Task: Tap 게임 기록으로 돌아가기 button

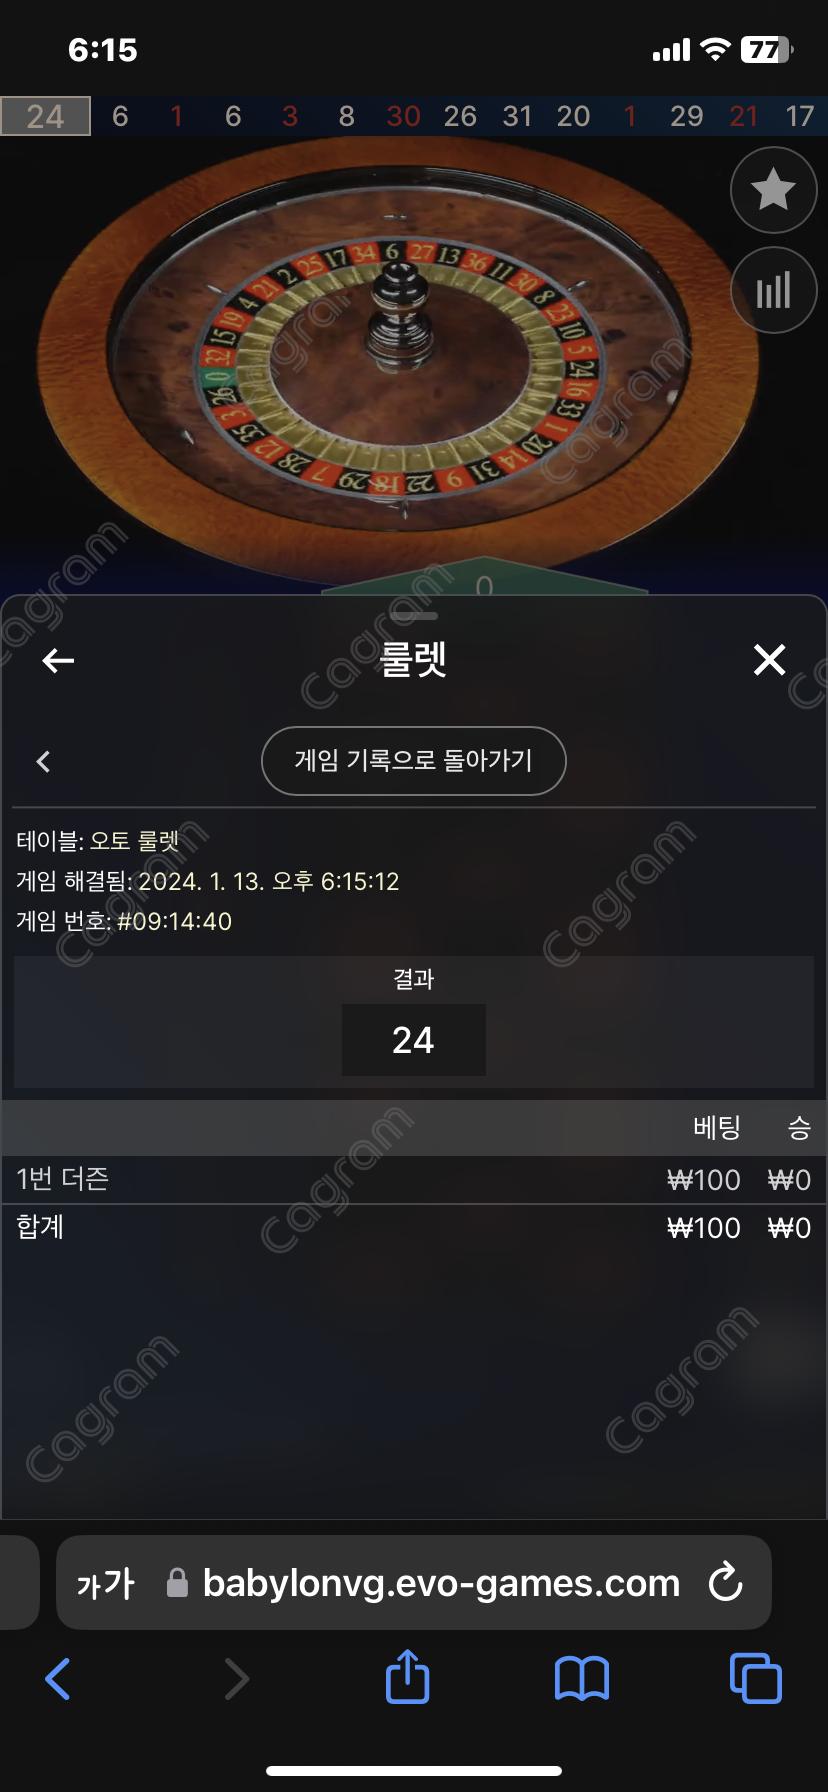Action: click(414, 761)
